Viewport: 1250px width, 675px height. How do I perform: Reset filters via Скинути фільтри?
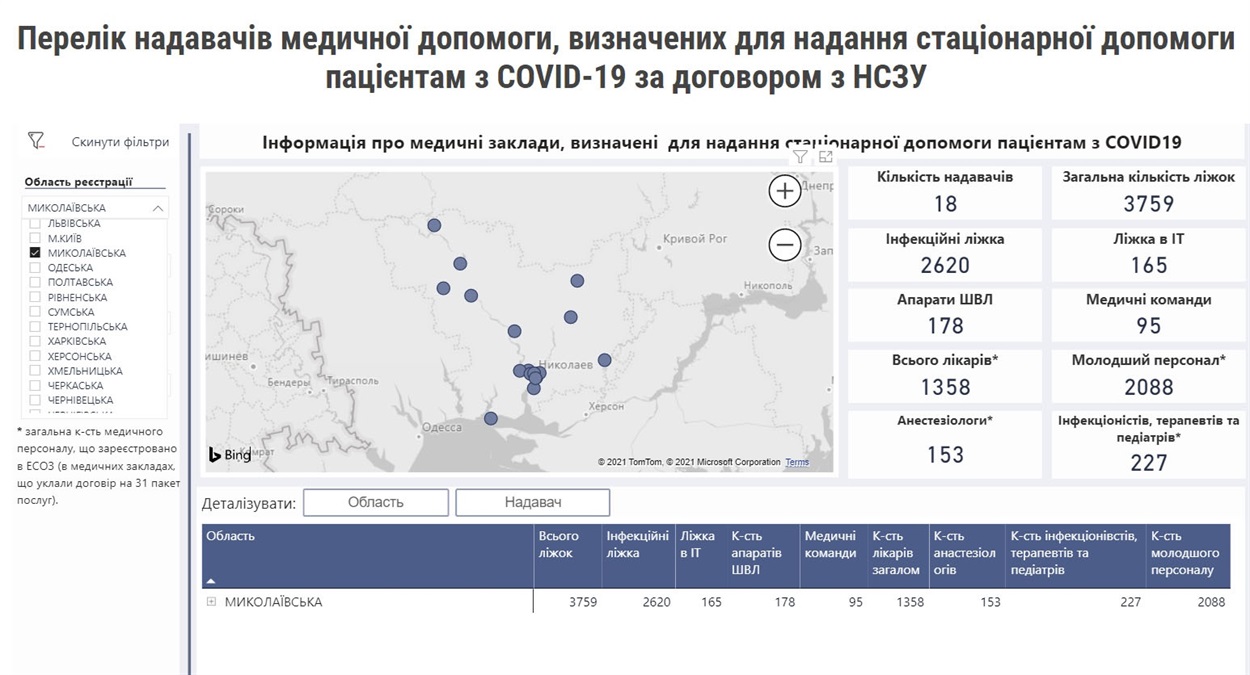click(x=120, y=142)
